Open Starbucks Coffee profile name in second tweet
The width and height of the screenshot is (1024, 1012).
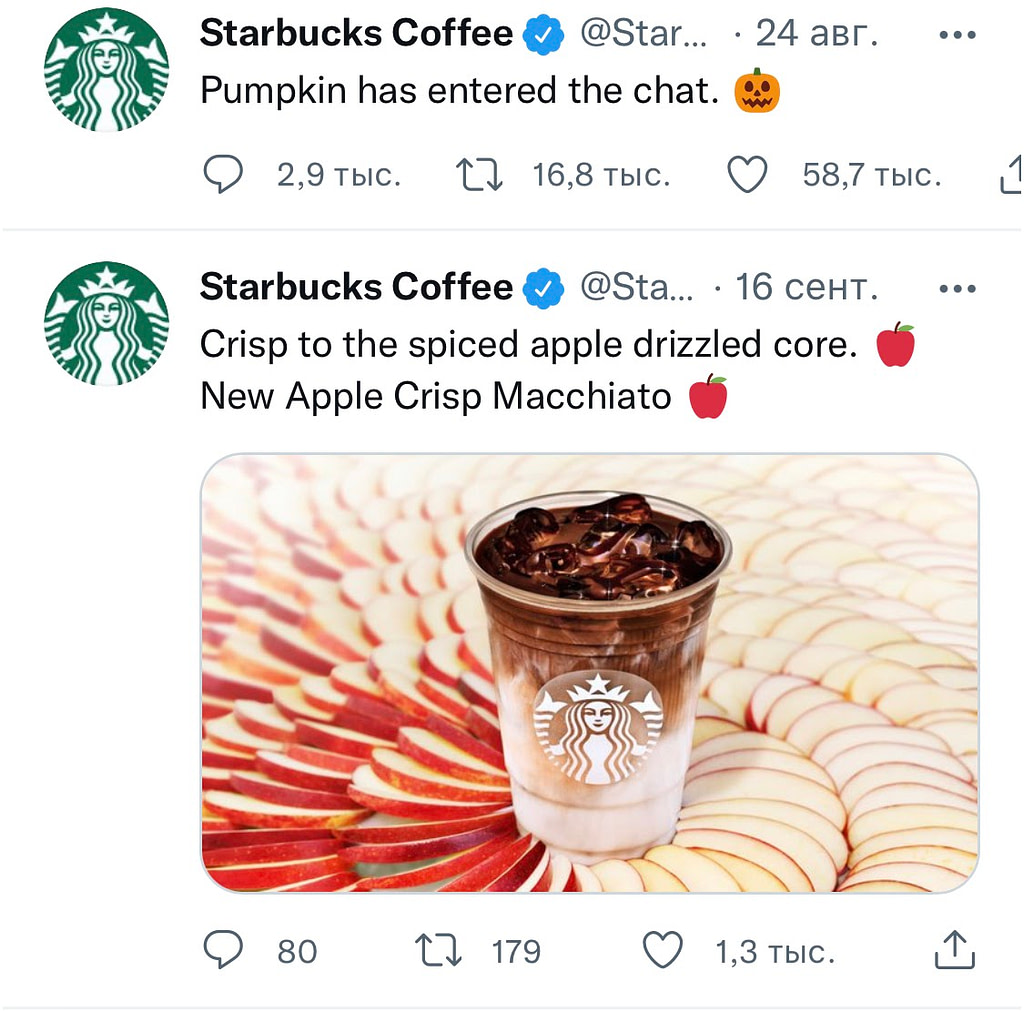pos(357,287)
